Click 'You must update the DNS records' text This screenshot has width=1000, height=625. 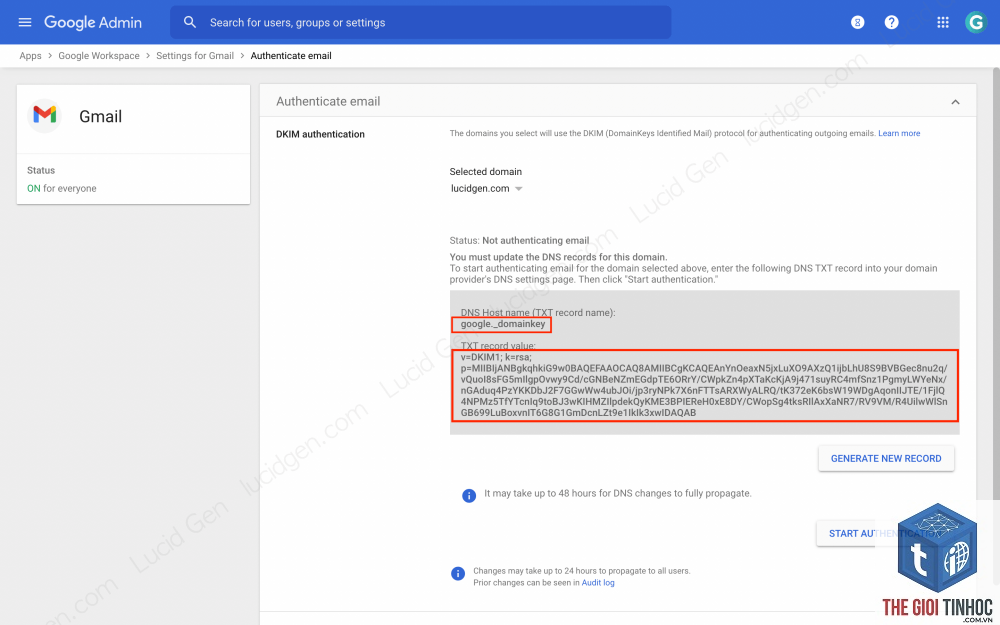pos(558,257)
